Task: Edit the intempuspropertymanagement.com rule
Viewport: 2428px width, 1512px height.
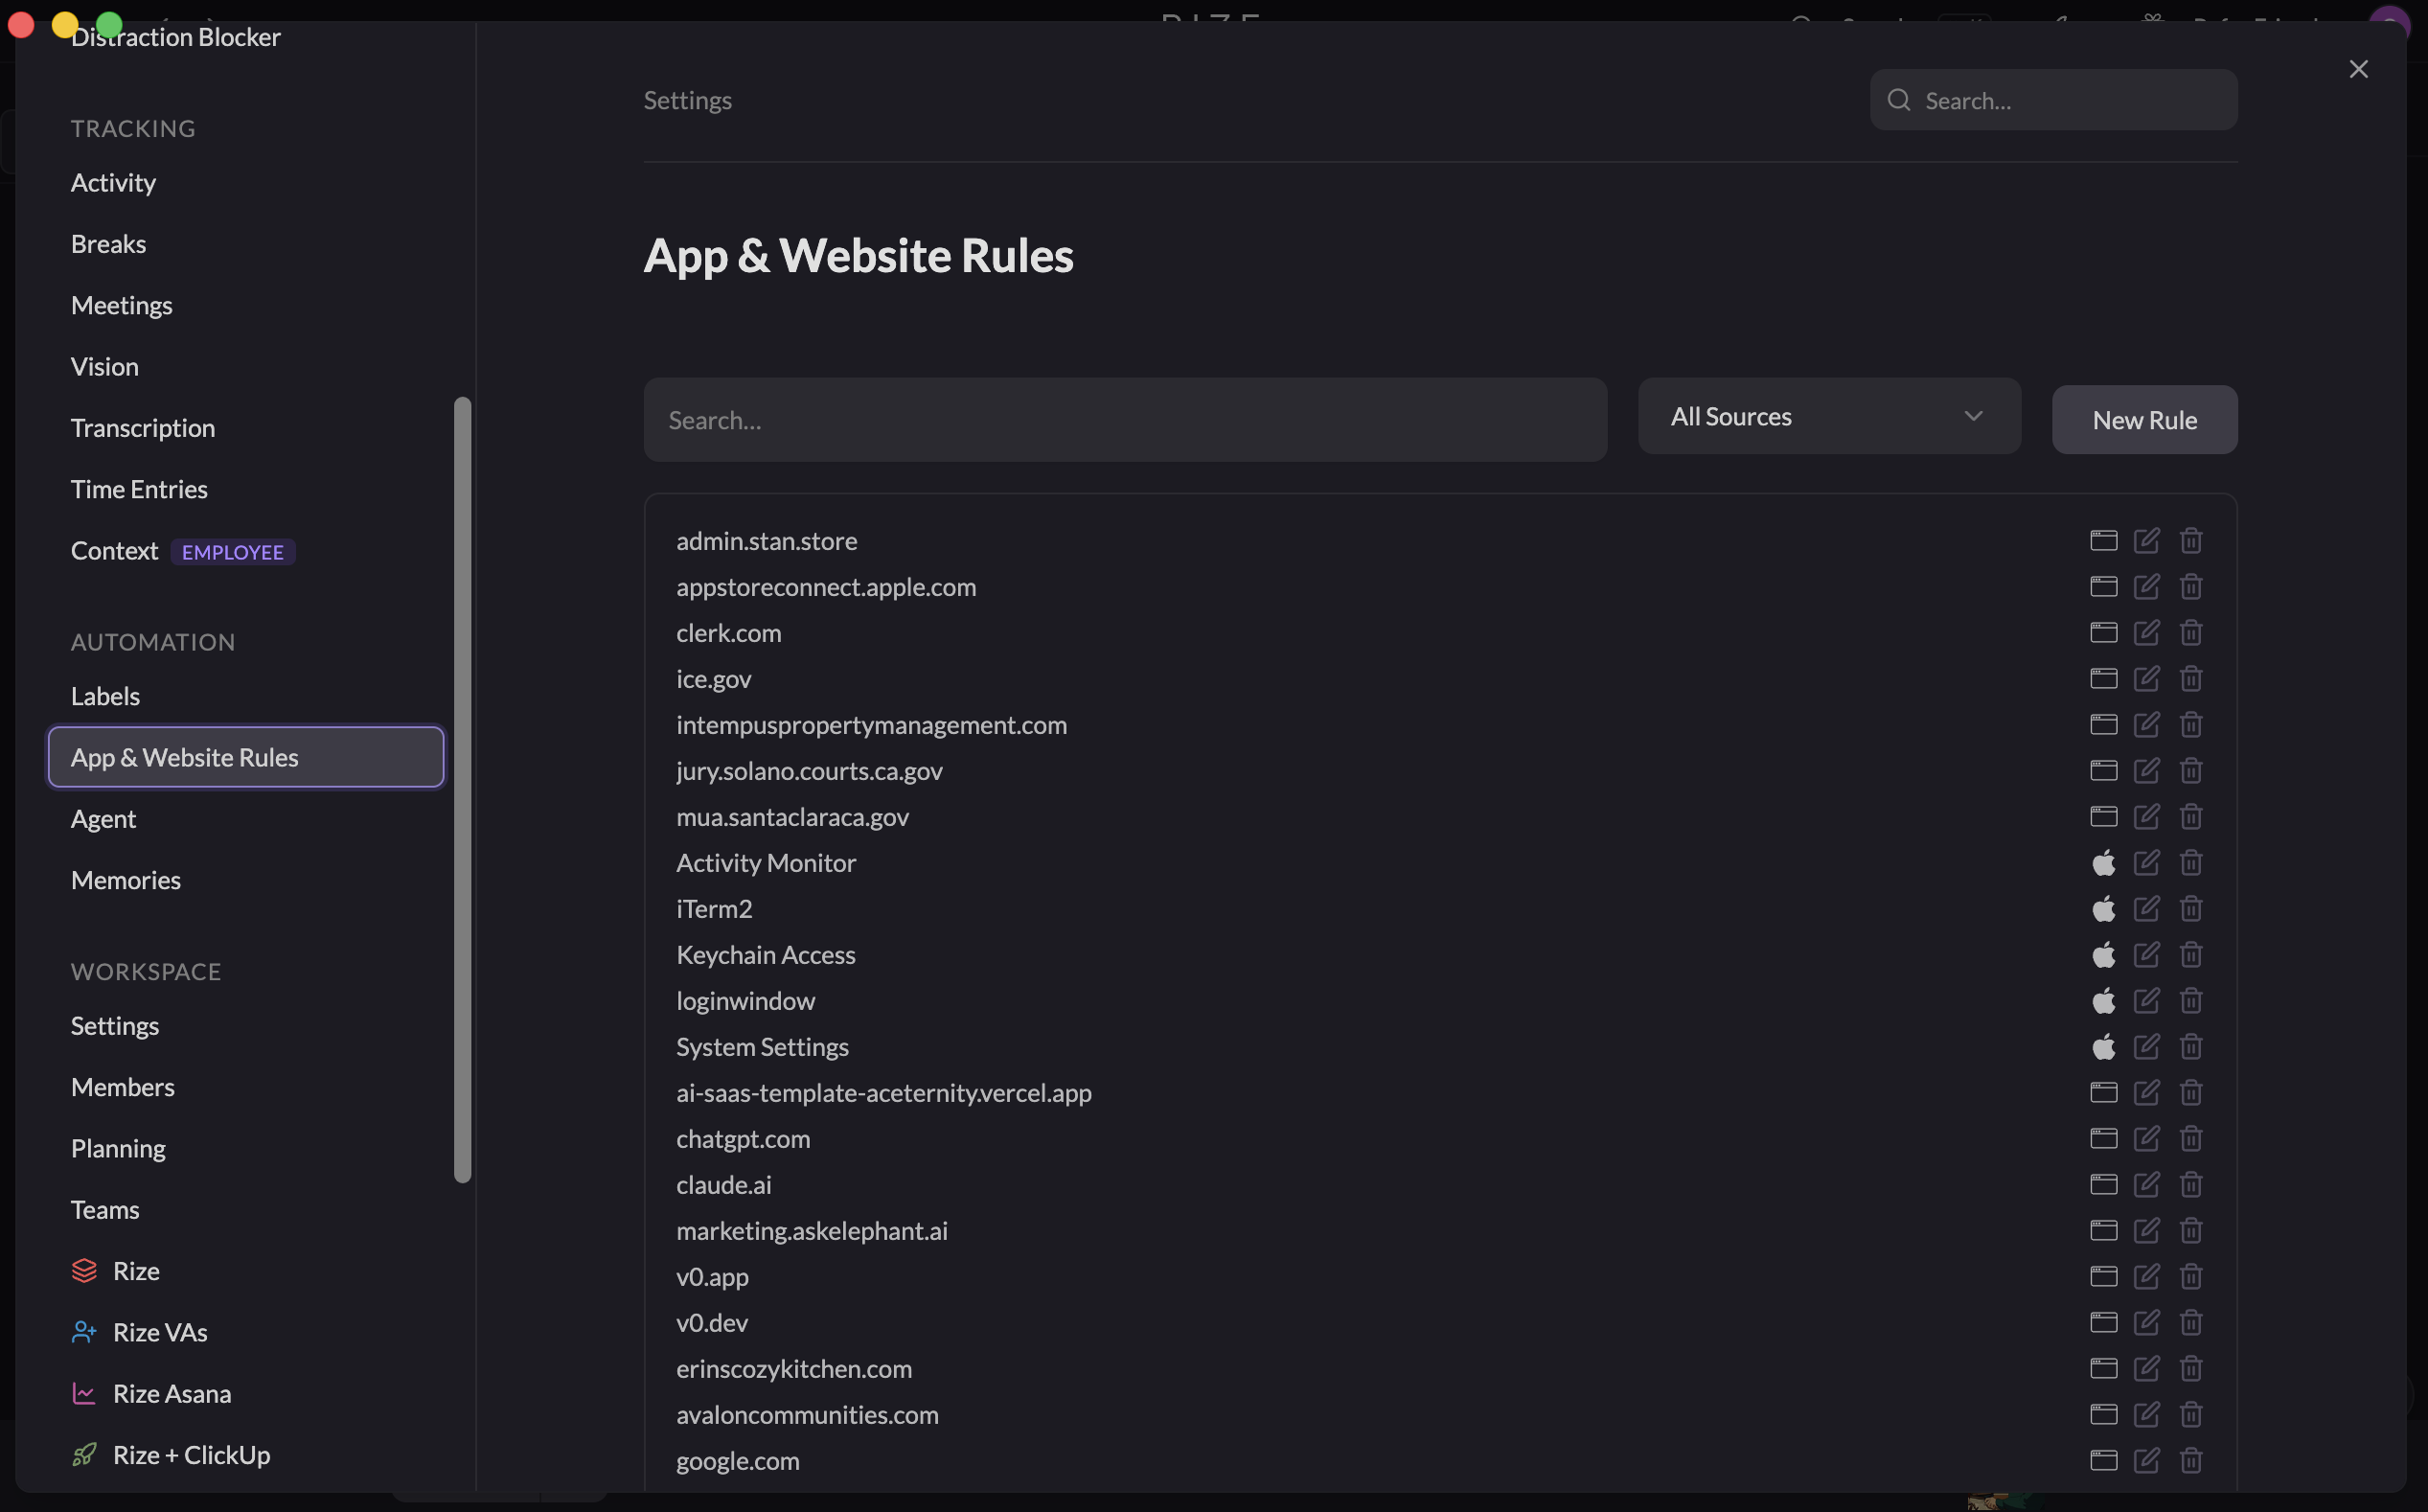Action: [2146, 725]
